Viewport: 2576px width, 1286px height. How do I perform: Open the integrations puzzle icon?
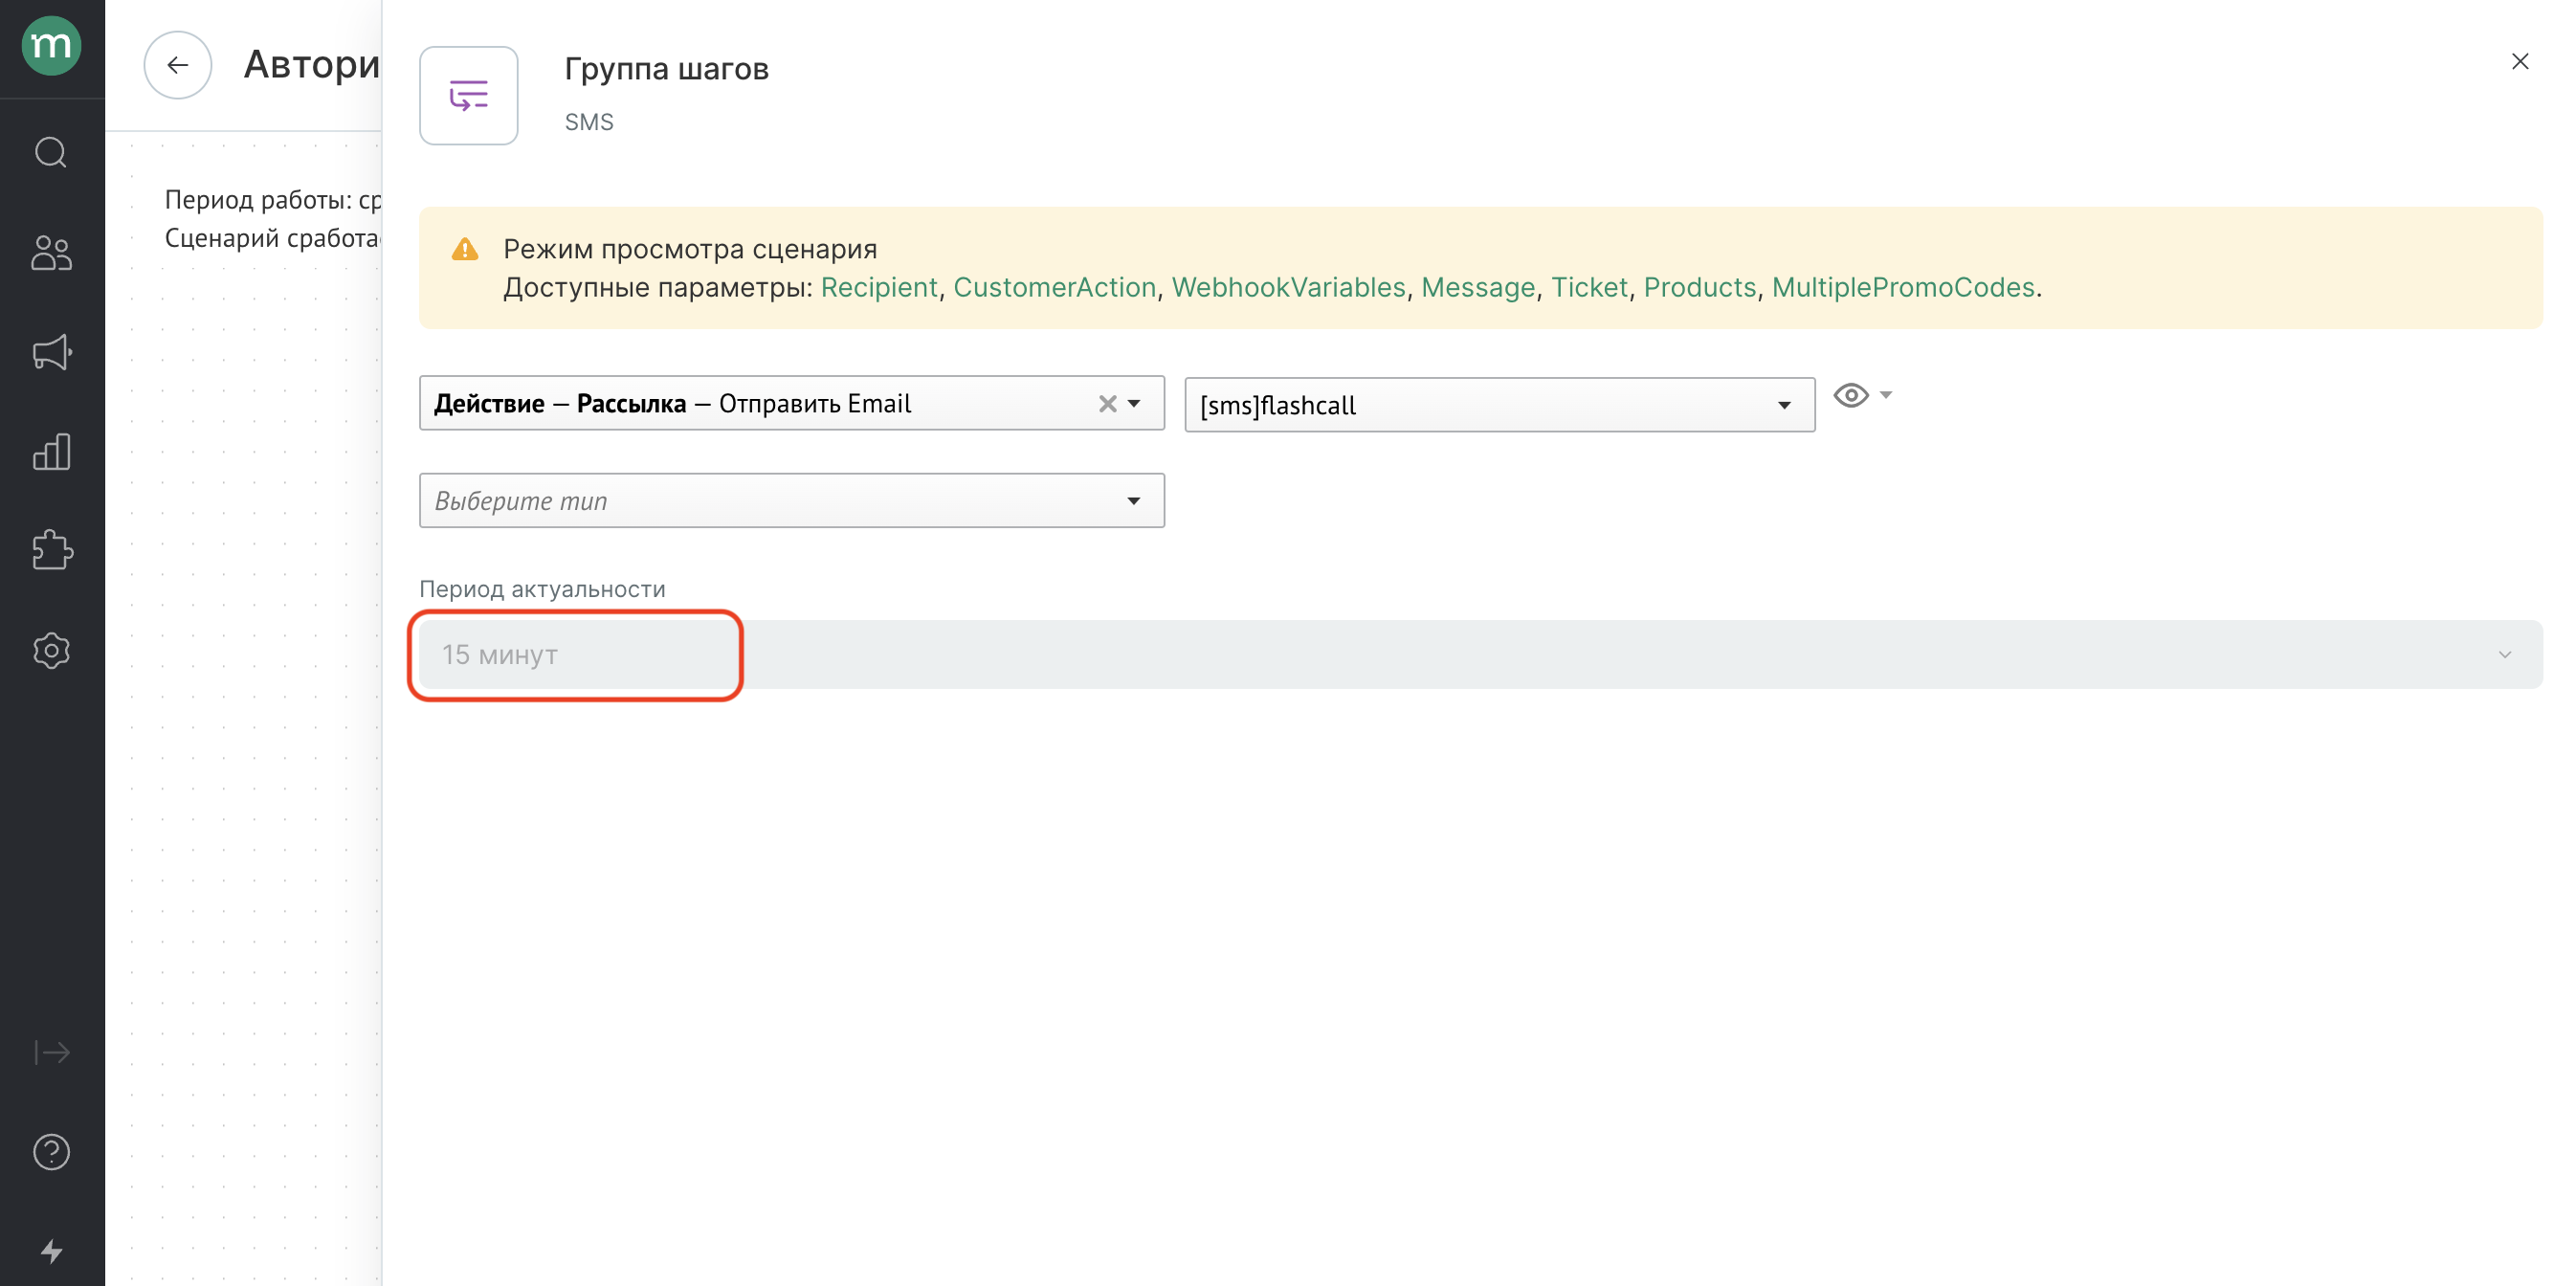click(52, 550)
